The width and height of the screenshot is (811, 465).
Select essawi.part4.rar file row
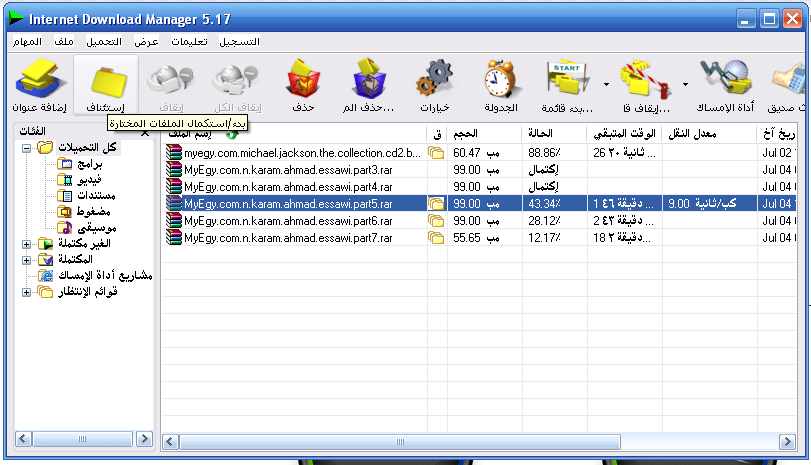point(480,187)
